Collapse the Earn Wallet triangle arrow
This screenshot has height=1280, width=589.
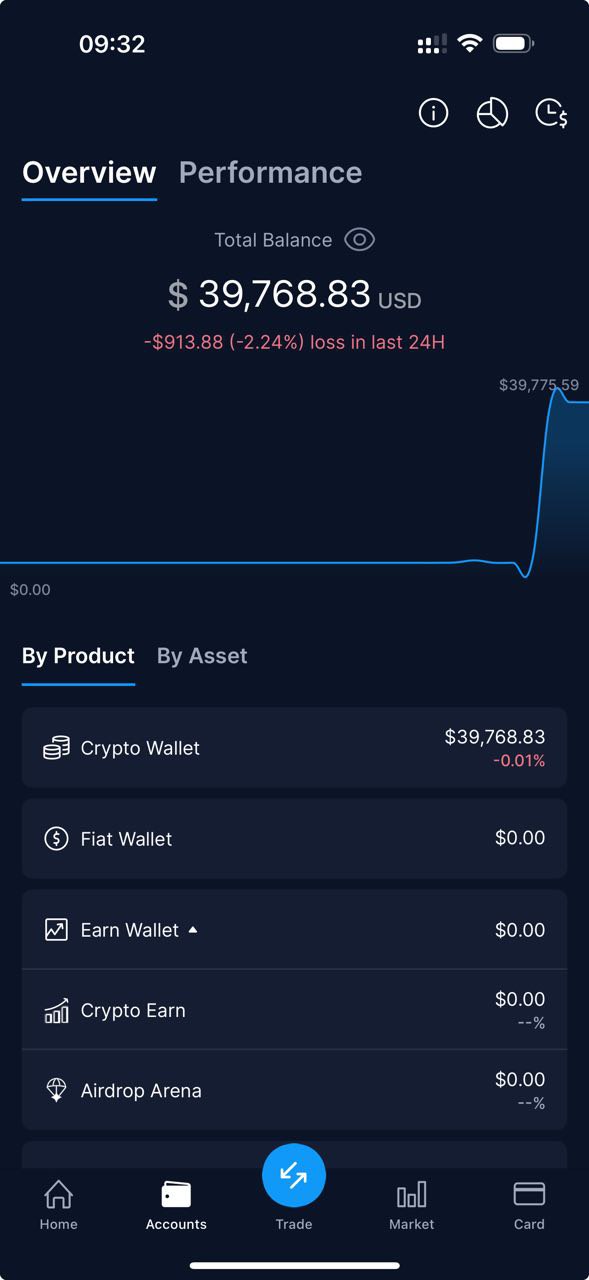pyautogui.click(x=193, y=930)
